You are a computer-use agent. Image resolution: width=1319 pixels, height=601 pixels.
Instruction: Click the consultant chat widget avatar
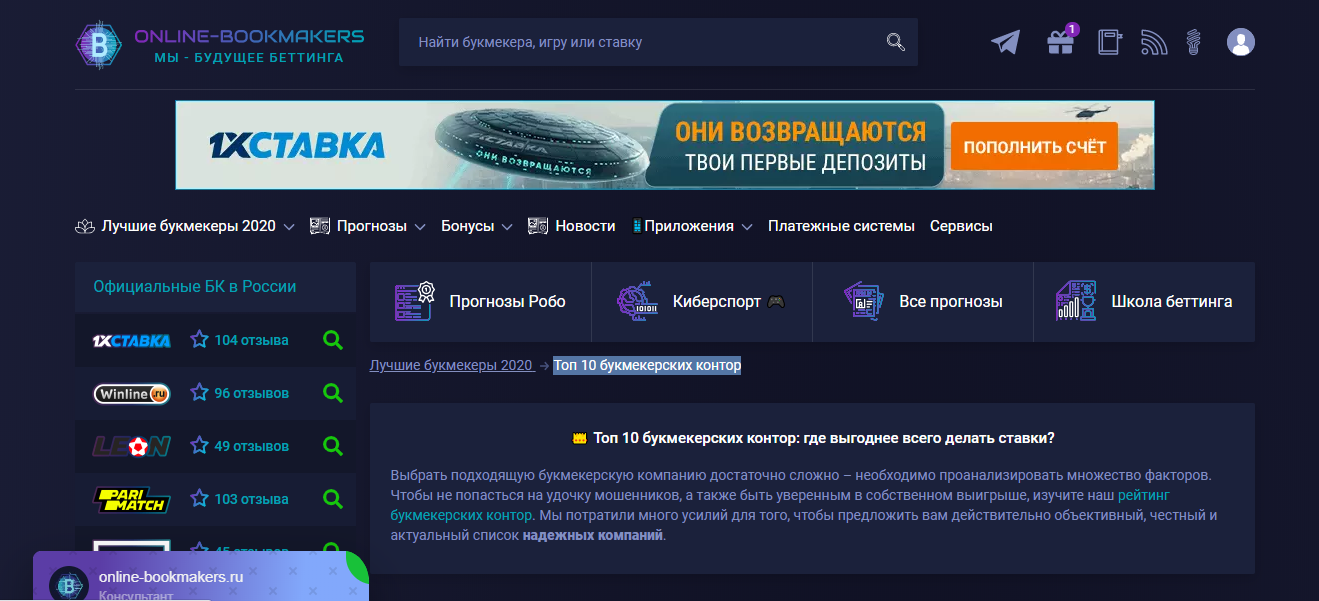tap(69, 587)
